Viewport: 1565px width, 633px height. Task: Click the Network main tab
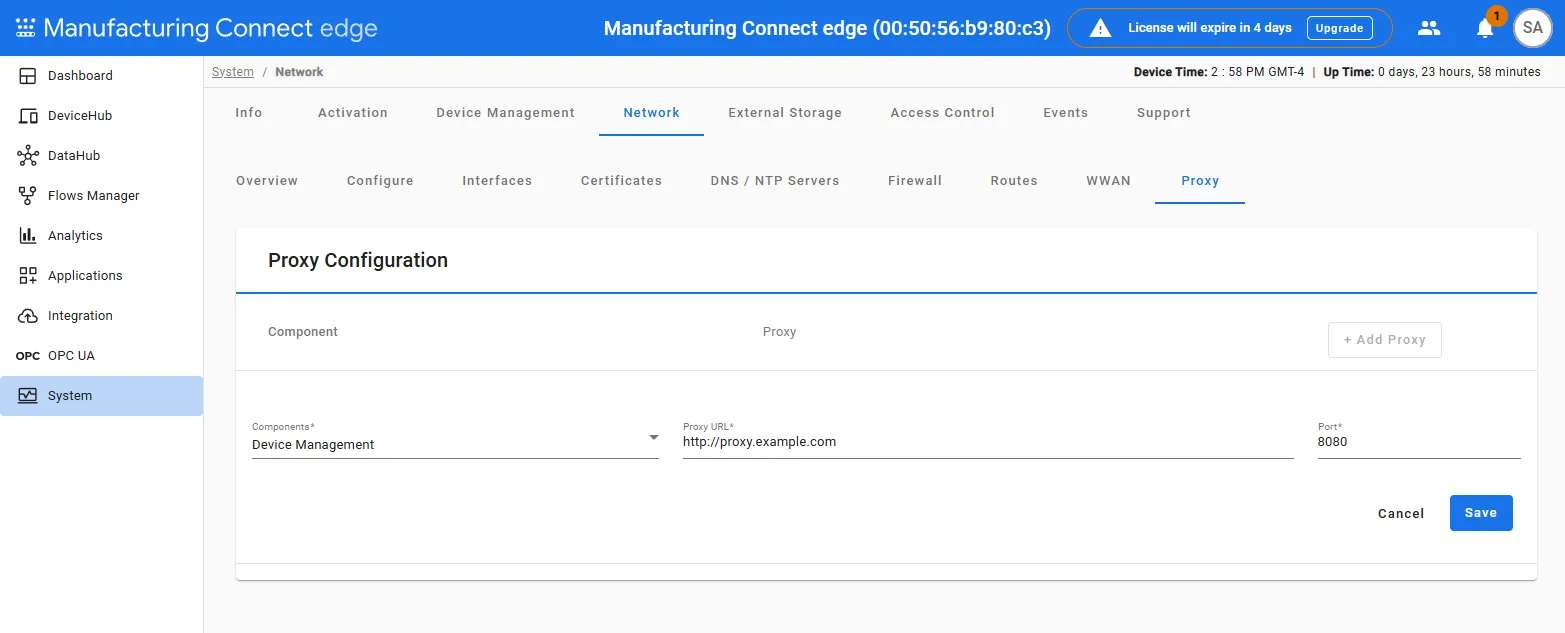coord(652,113)
